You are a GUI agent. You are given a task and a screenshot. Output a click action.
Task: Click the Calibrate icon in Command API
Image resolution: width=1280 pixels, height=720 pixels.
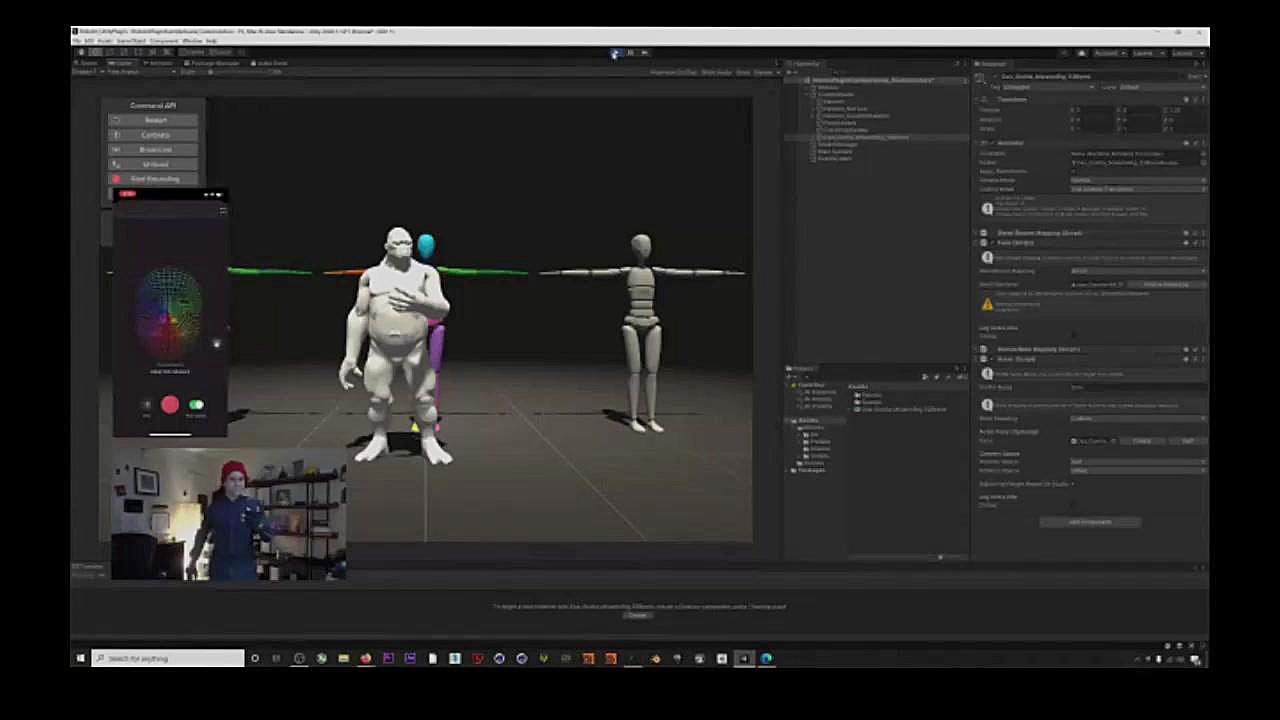116,135
